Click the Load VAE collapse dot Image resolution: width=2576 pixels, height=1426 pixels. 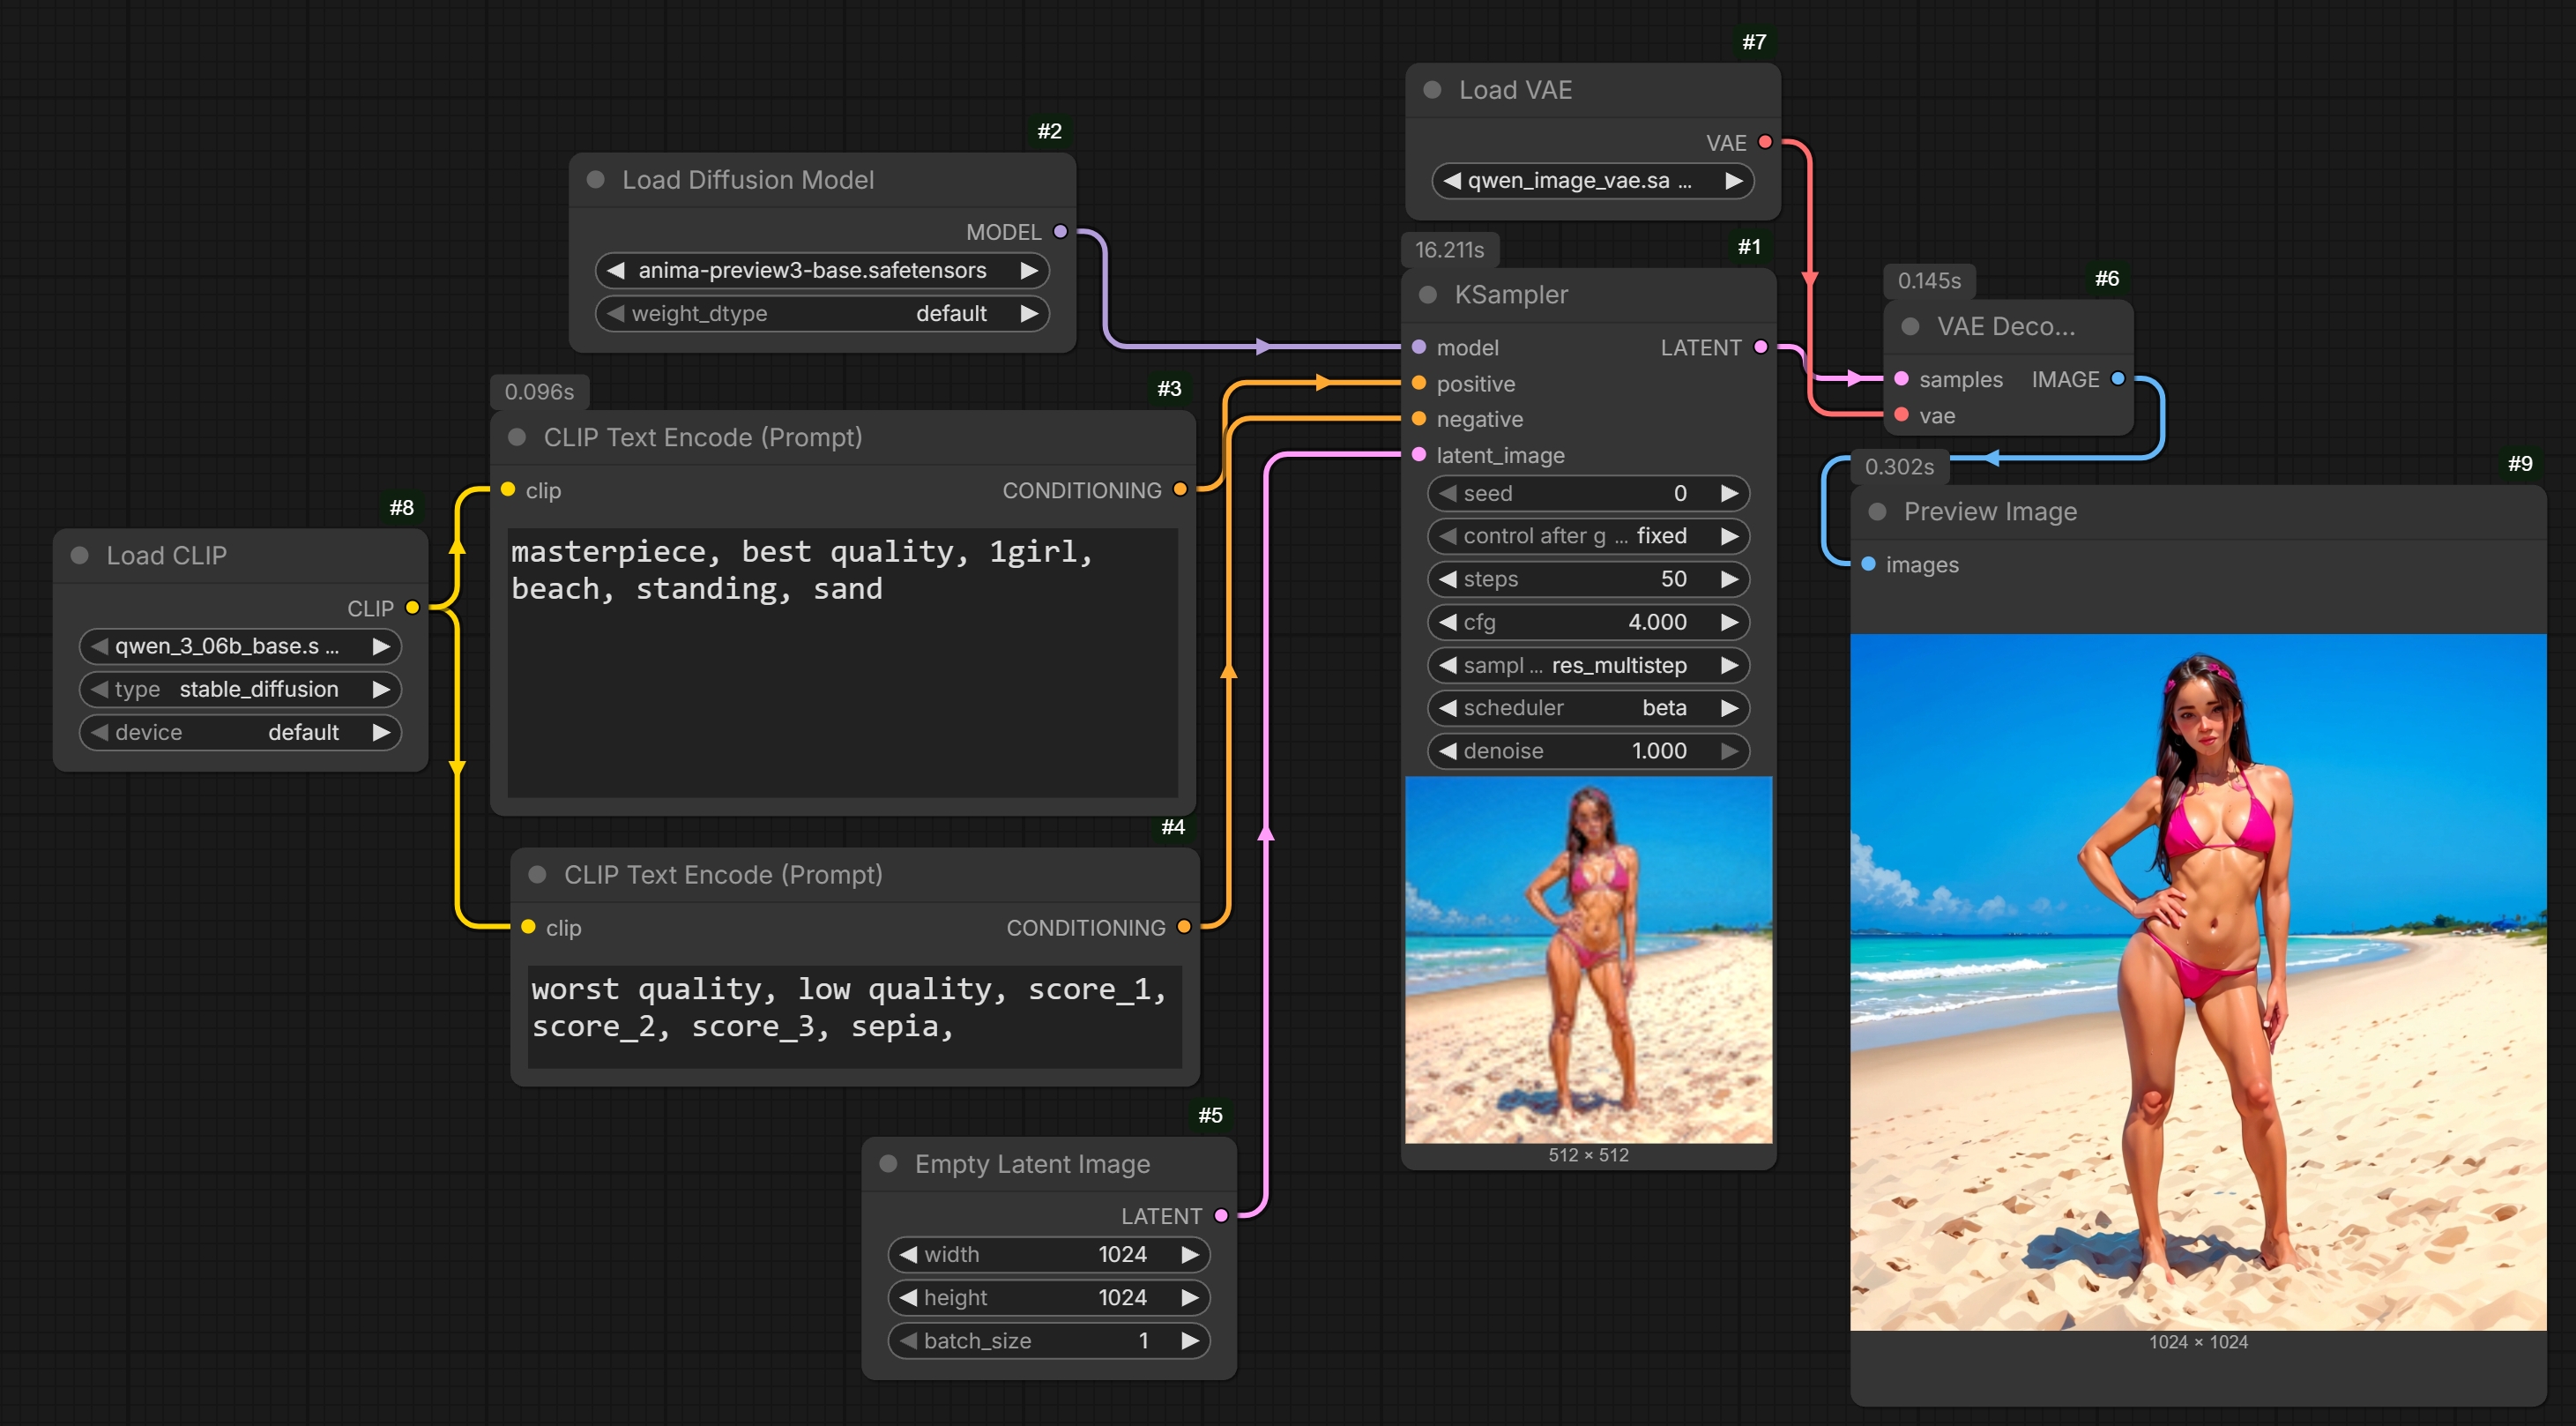coord(1432,90)
